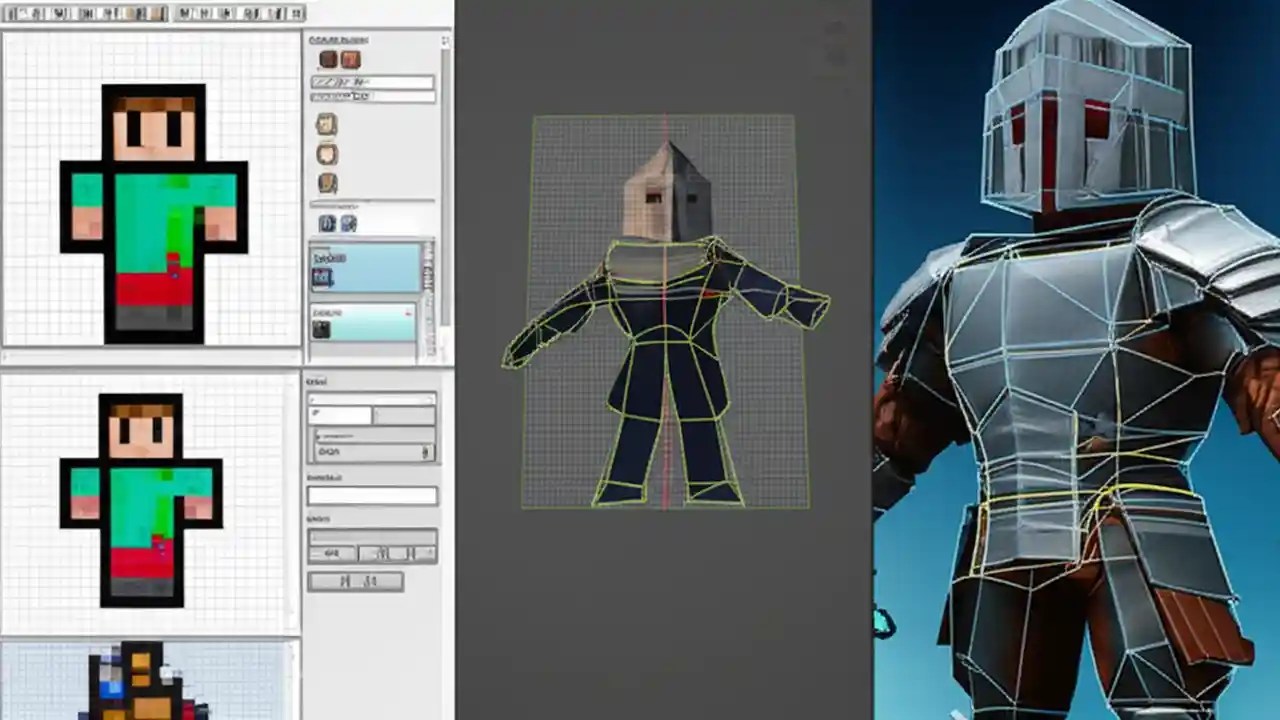Screen dimensions: 1280x720
Task: Select the last tool icon in the top toolbar
Action: coord(296,13)
